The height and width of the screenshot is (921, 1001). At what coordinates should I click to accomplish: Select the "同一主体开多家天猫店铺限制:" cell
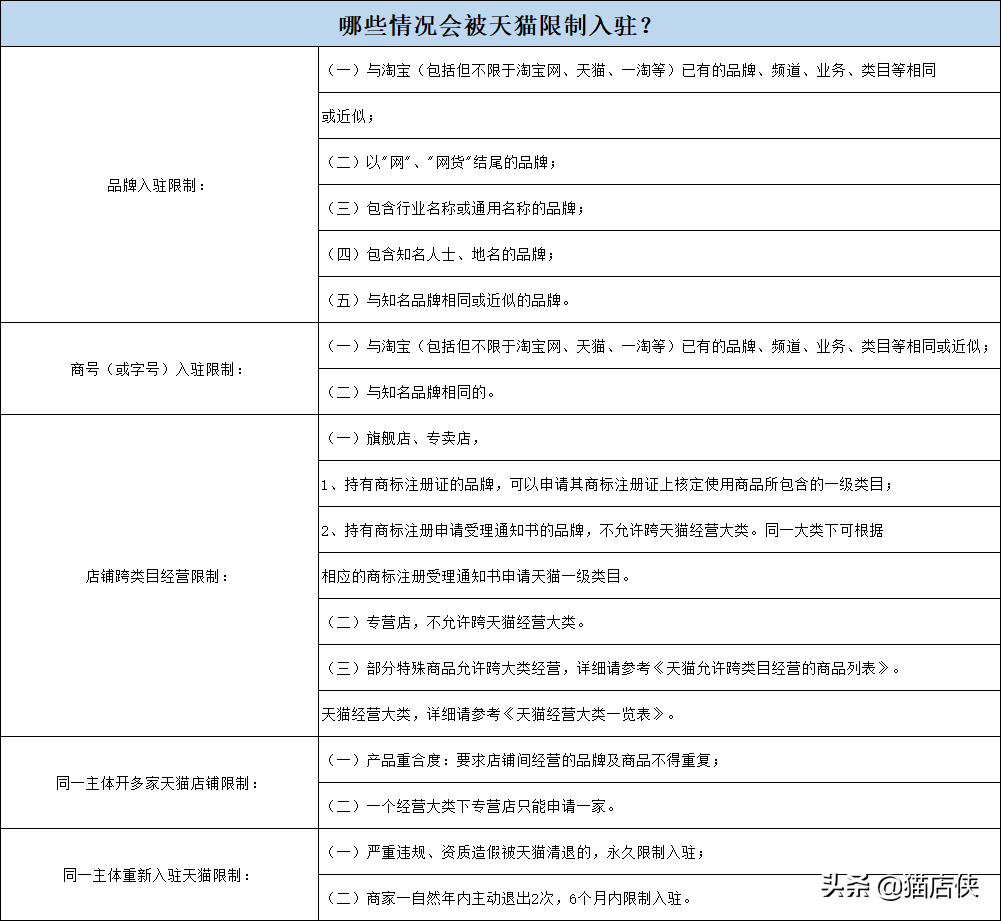click(160, 782)
